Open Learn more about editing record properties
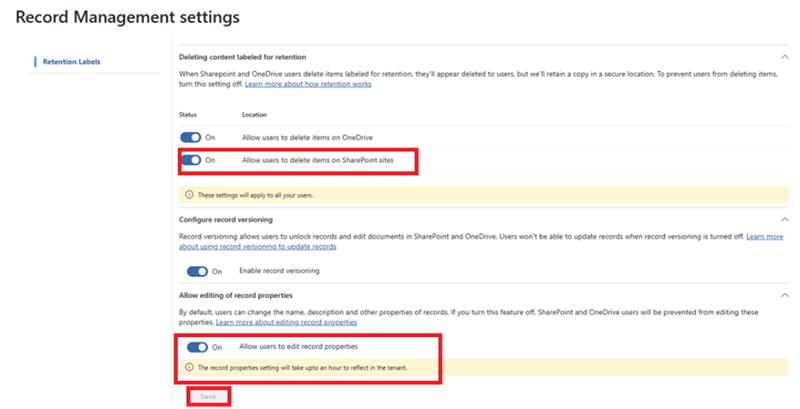This screenshot has height=409, width=800. pyautogui.click(x=286, y=322)
